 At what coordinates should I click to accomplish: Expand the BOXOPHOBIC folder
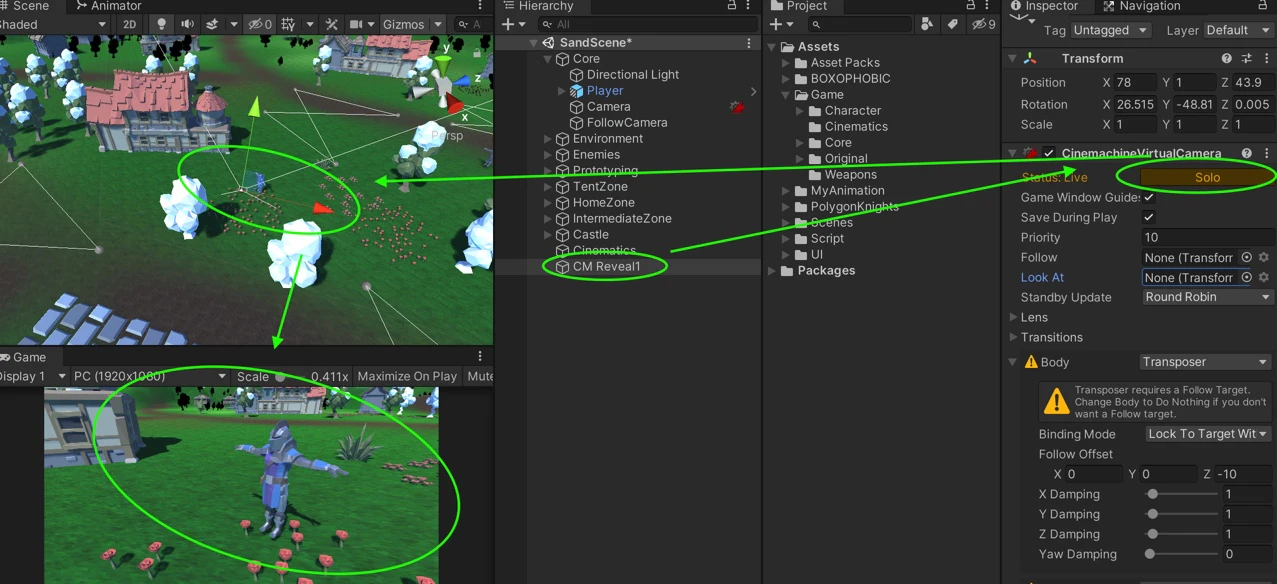pyautogui.click(x=786, y=79)
